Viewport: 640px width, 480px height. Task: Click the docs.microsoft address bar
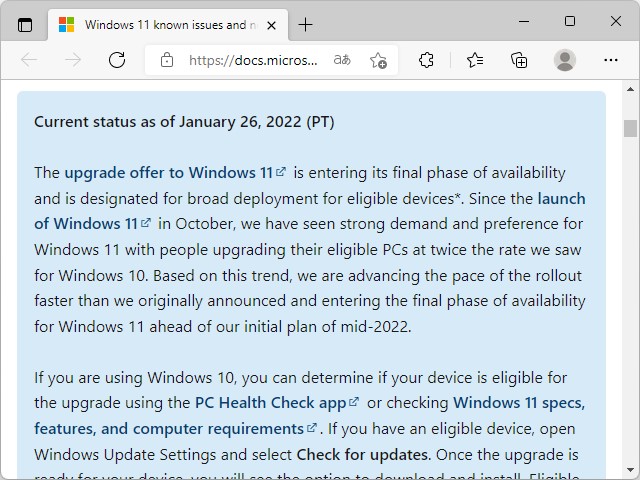click(253, 60)
